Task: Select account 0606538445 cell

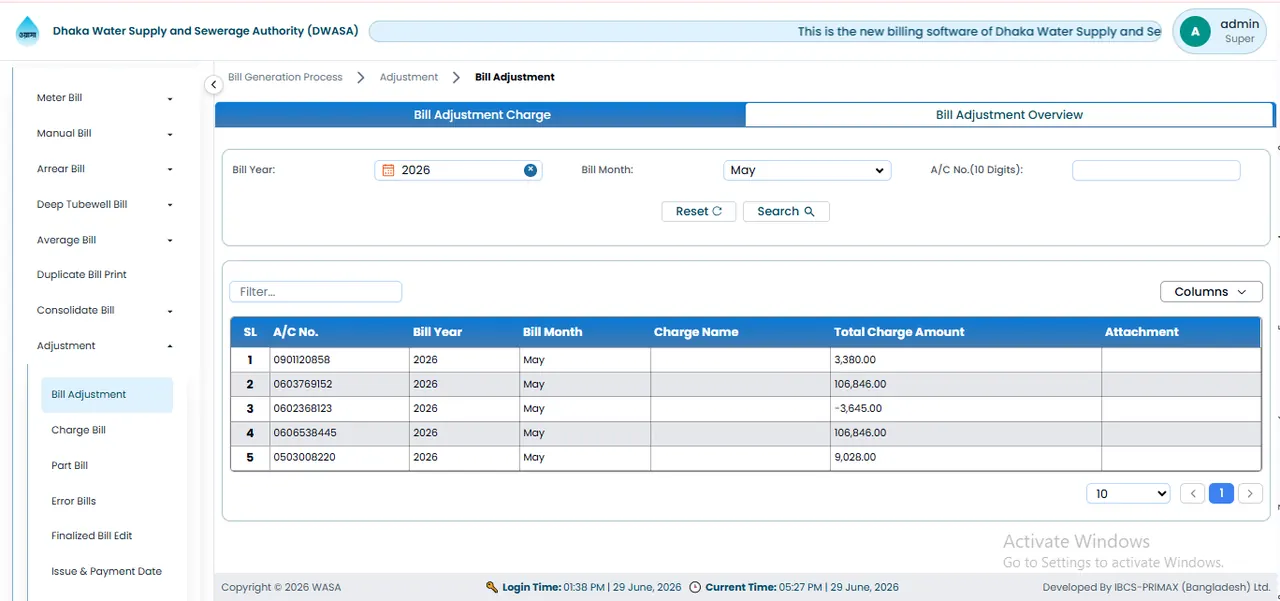Action: tap(340, 433)
